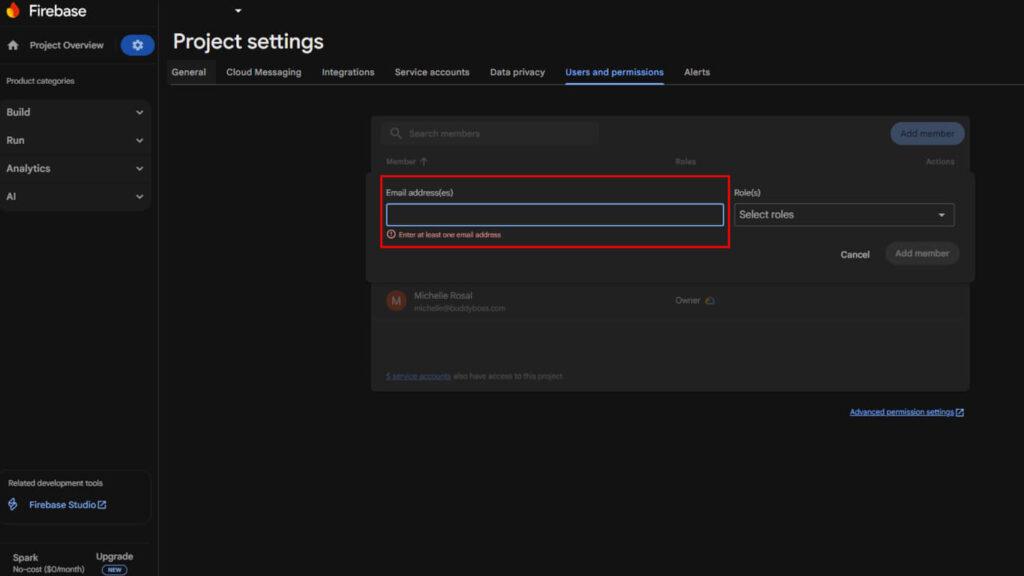Open project settings via the blue gear icon
The width and height of the screenshot is (1024, 576).
tap(137, 45)
